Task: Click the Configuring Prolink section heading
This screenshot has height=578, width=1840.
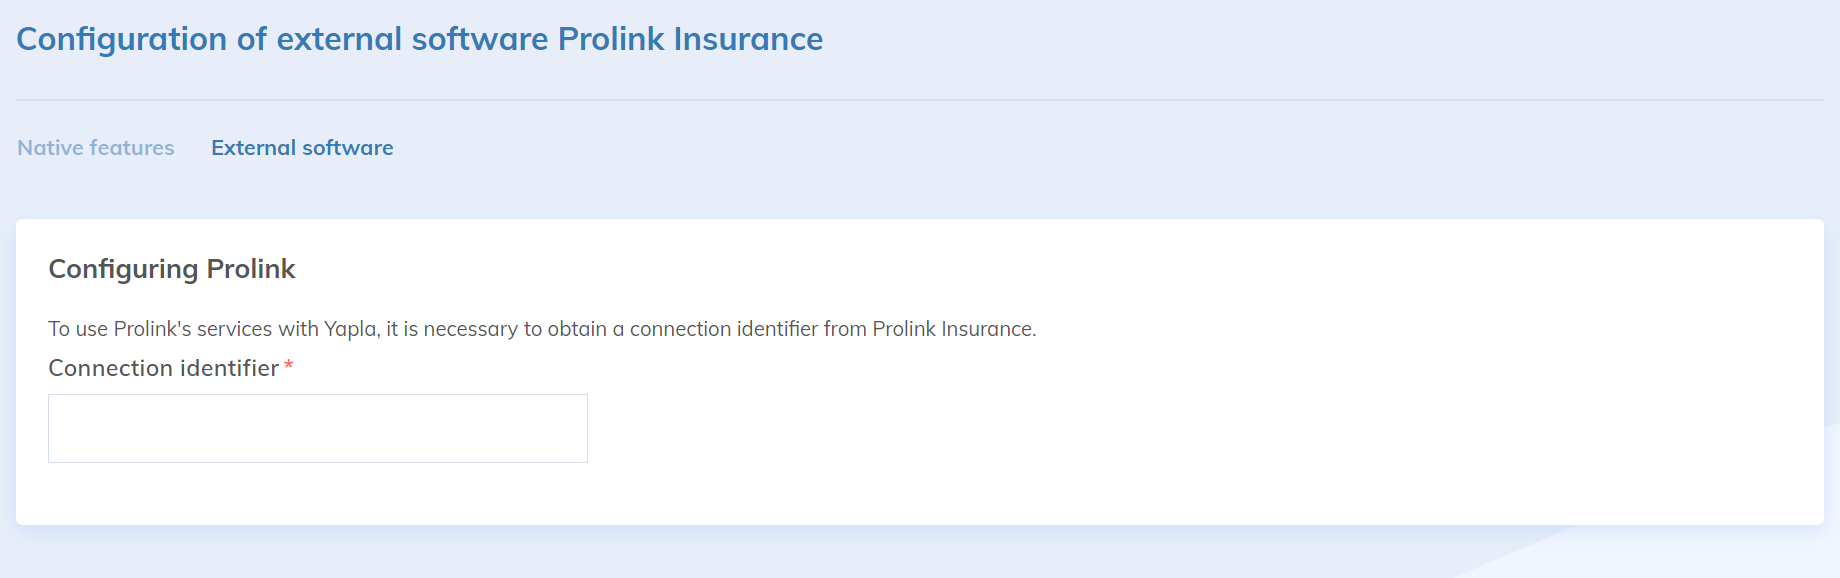Action: pyautogui.click(x=172, y=269)
